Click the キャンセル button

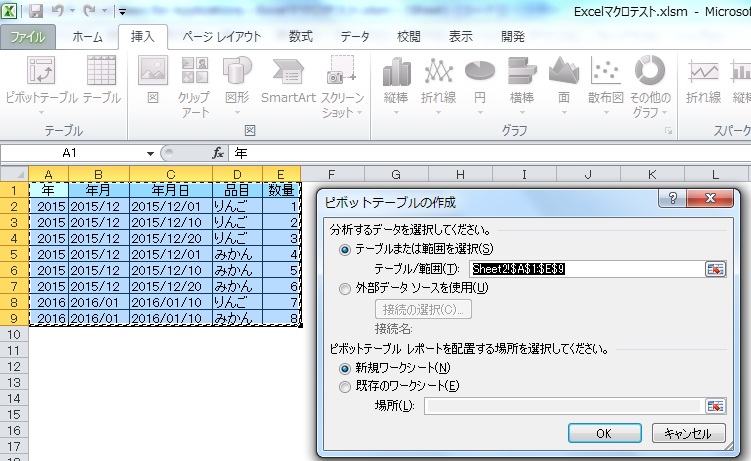click(x=688, y=434)
